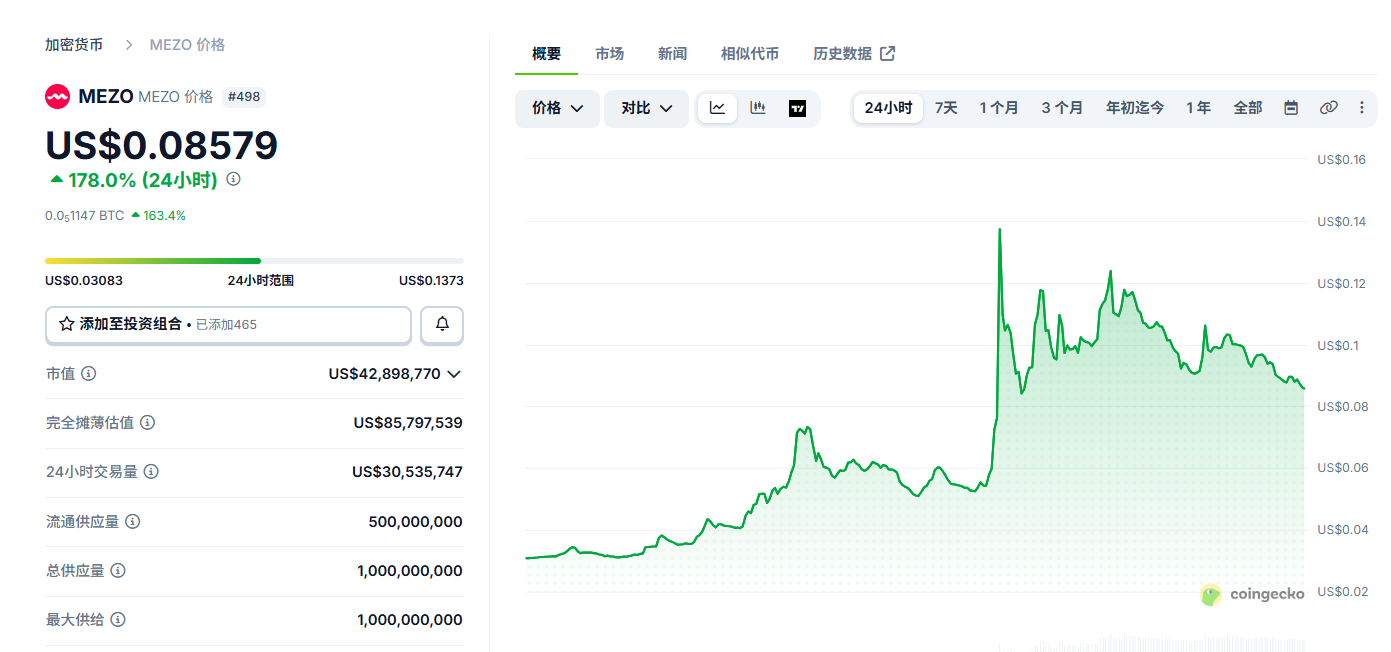Switch to the 相似代币 tab
The image size is (1391, 652).
click(750, 54)
